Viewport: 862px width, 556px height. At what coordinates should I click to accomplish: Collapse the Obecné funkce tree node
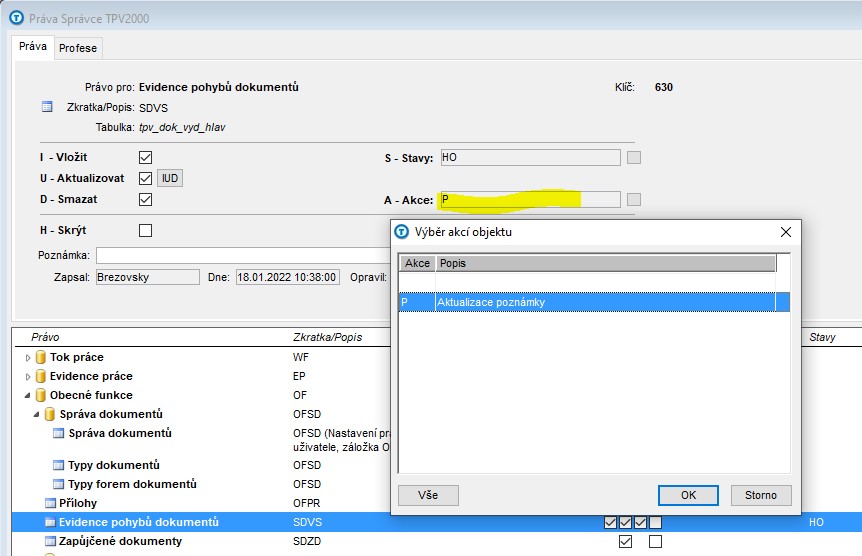27,395
